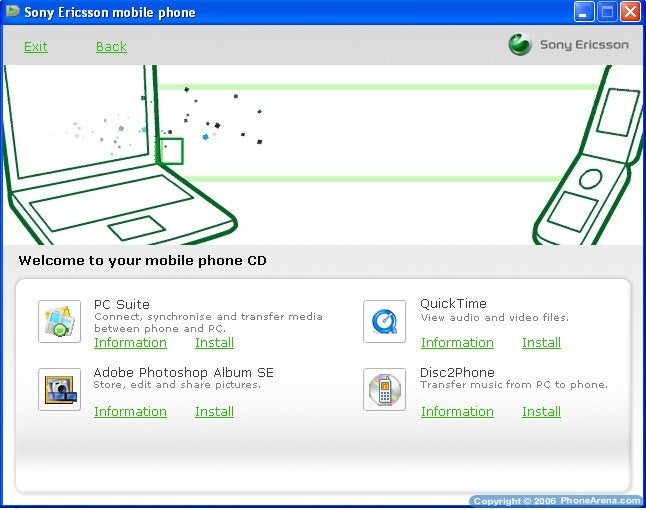Click 'Store, edit and share pictures.' description

click(177, 385)
